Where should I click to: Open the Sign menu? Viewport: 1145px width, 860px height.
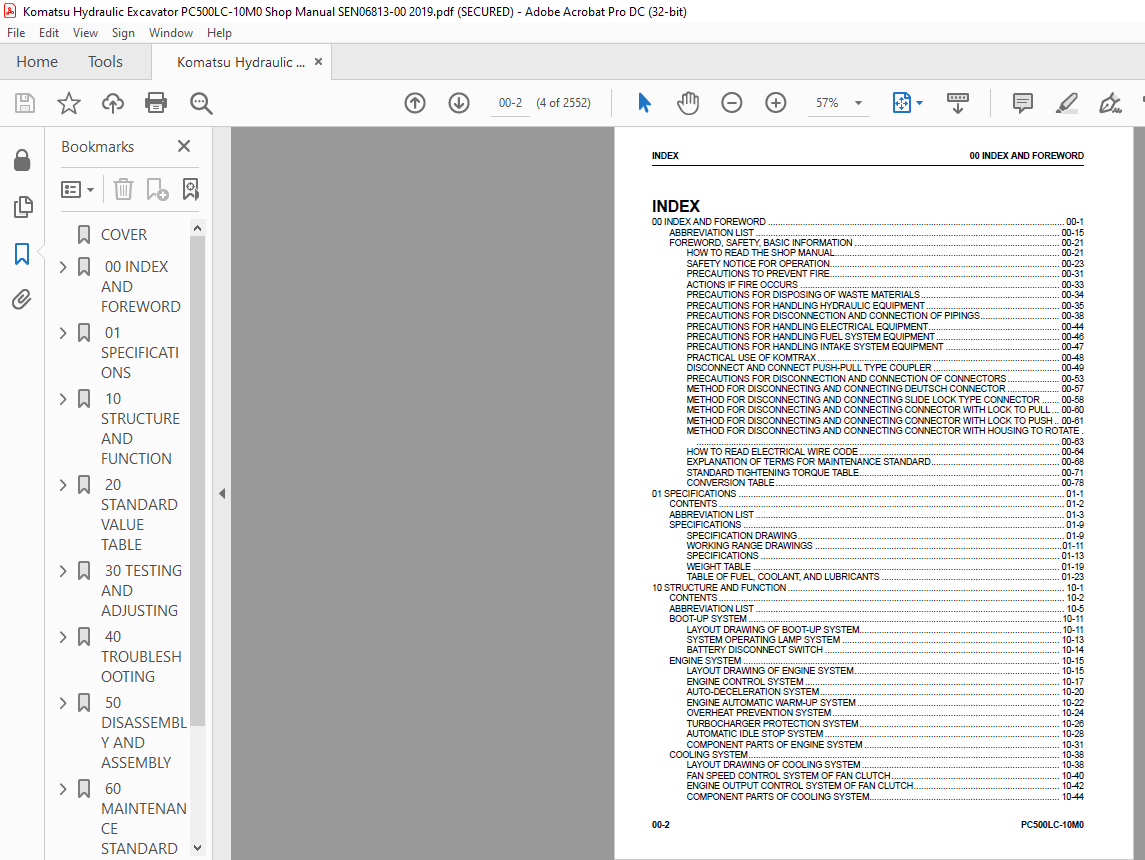[123, 33]
